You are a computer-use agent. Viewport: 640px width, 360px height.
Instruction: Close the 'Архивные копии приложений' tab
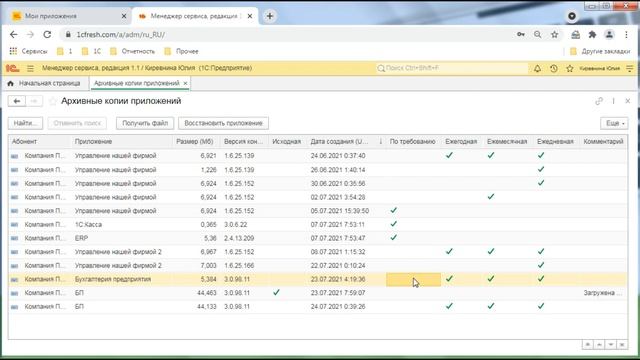coord(185,83)
